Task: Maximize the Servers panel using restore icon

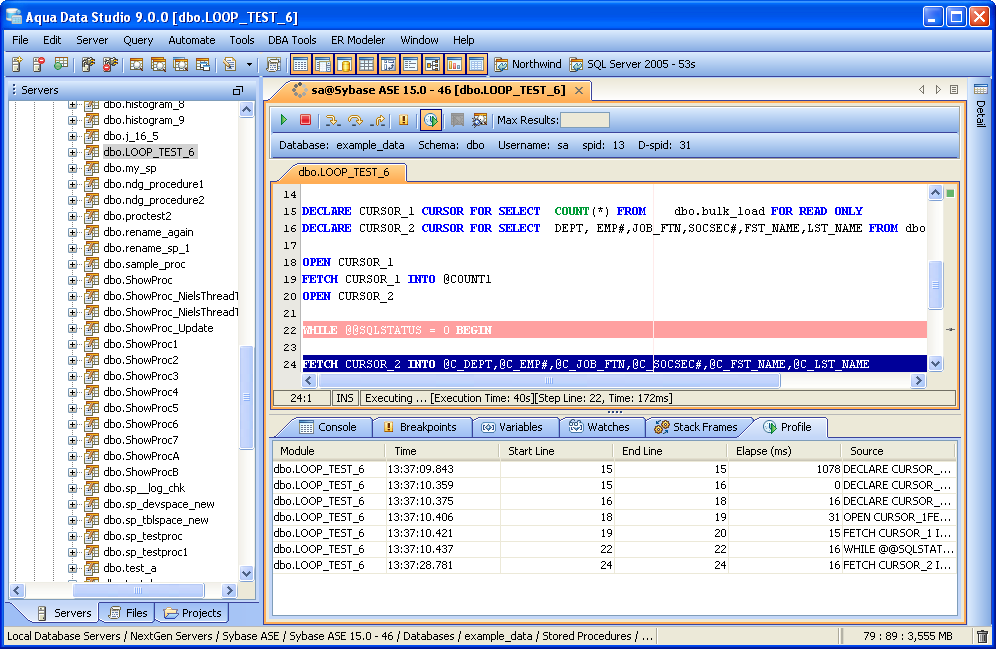Action: point(238,90)
